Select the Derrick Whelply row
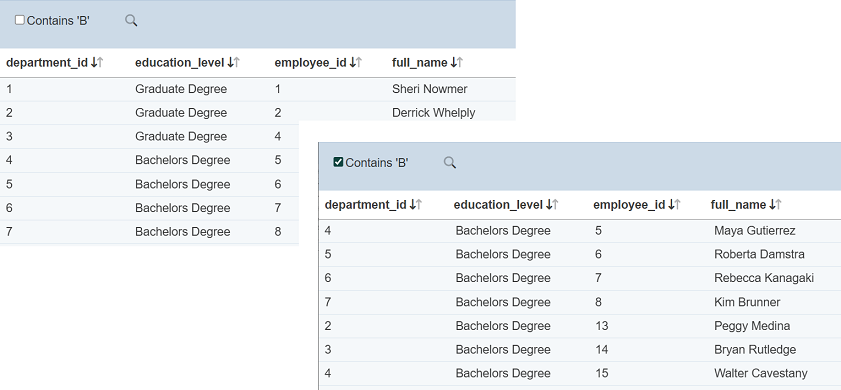 pos(257,113)
